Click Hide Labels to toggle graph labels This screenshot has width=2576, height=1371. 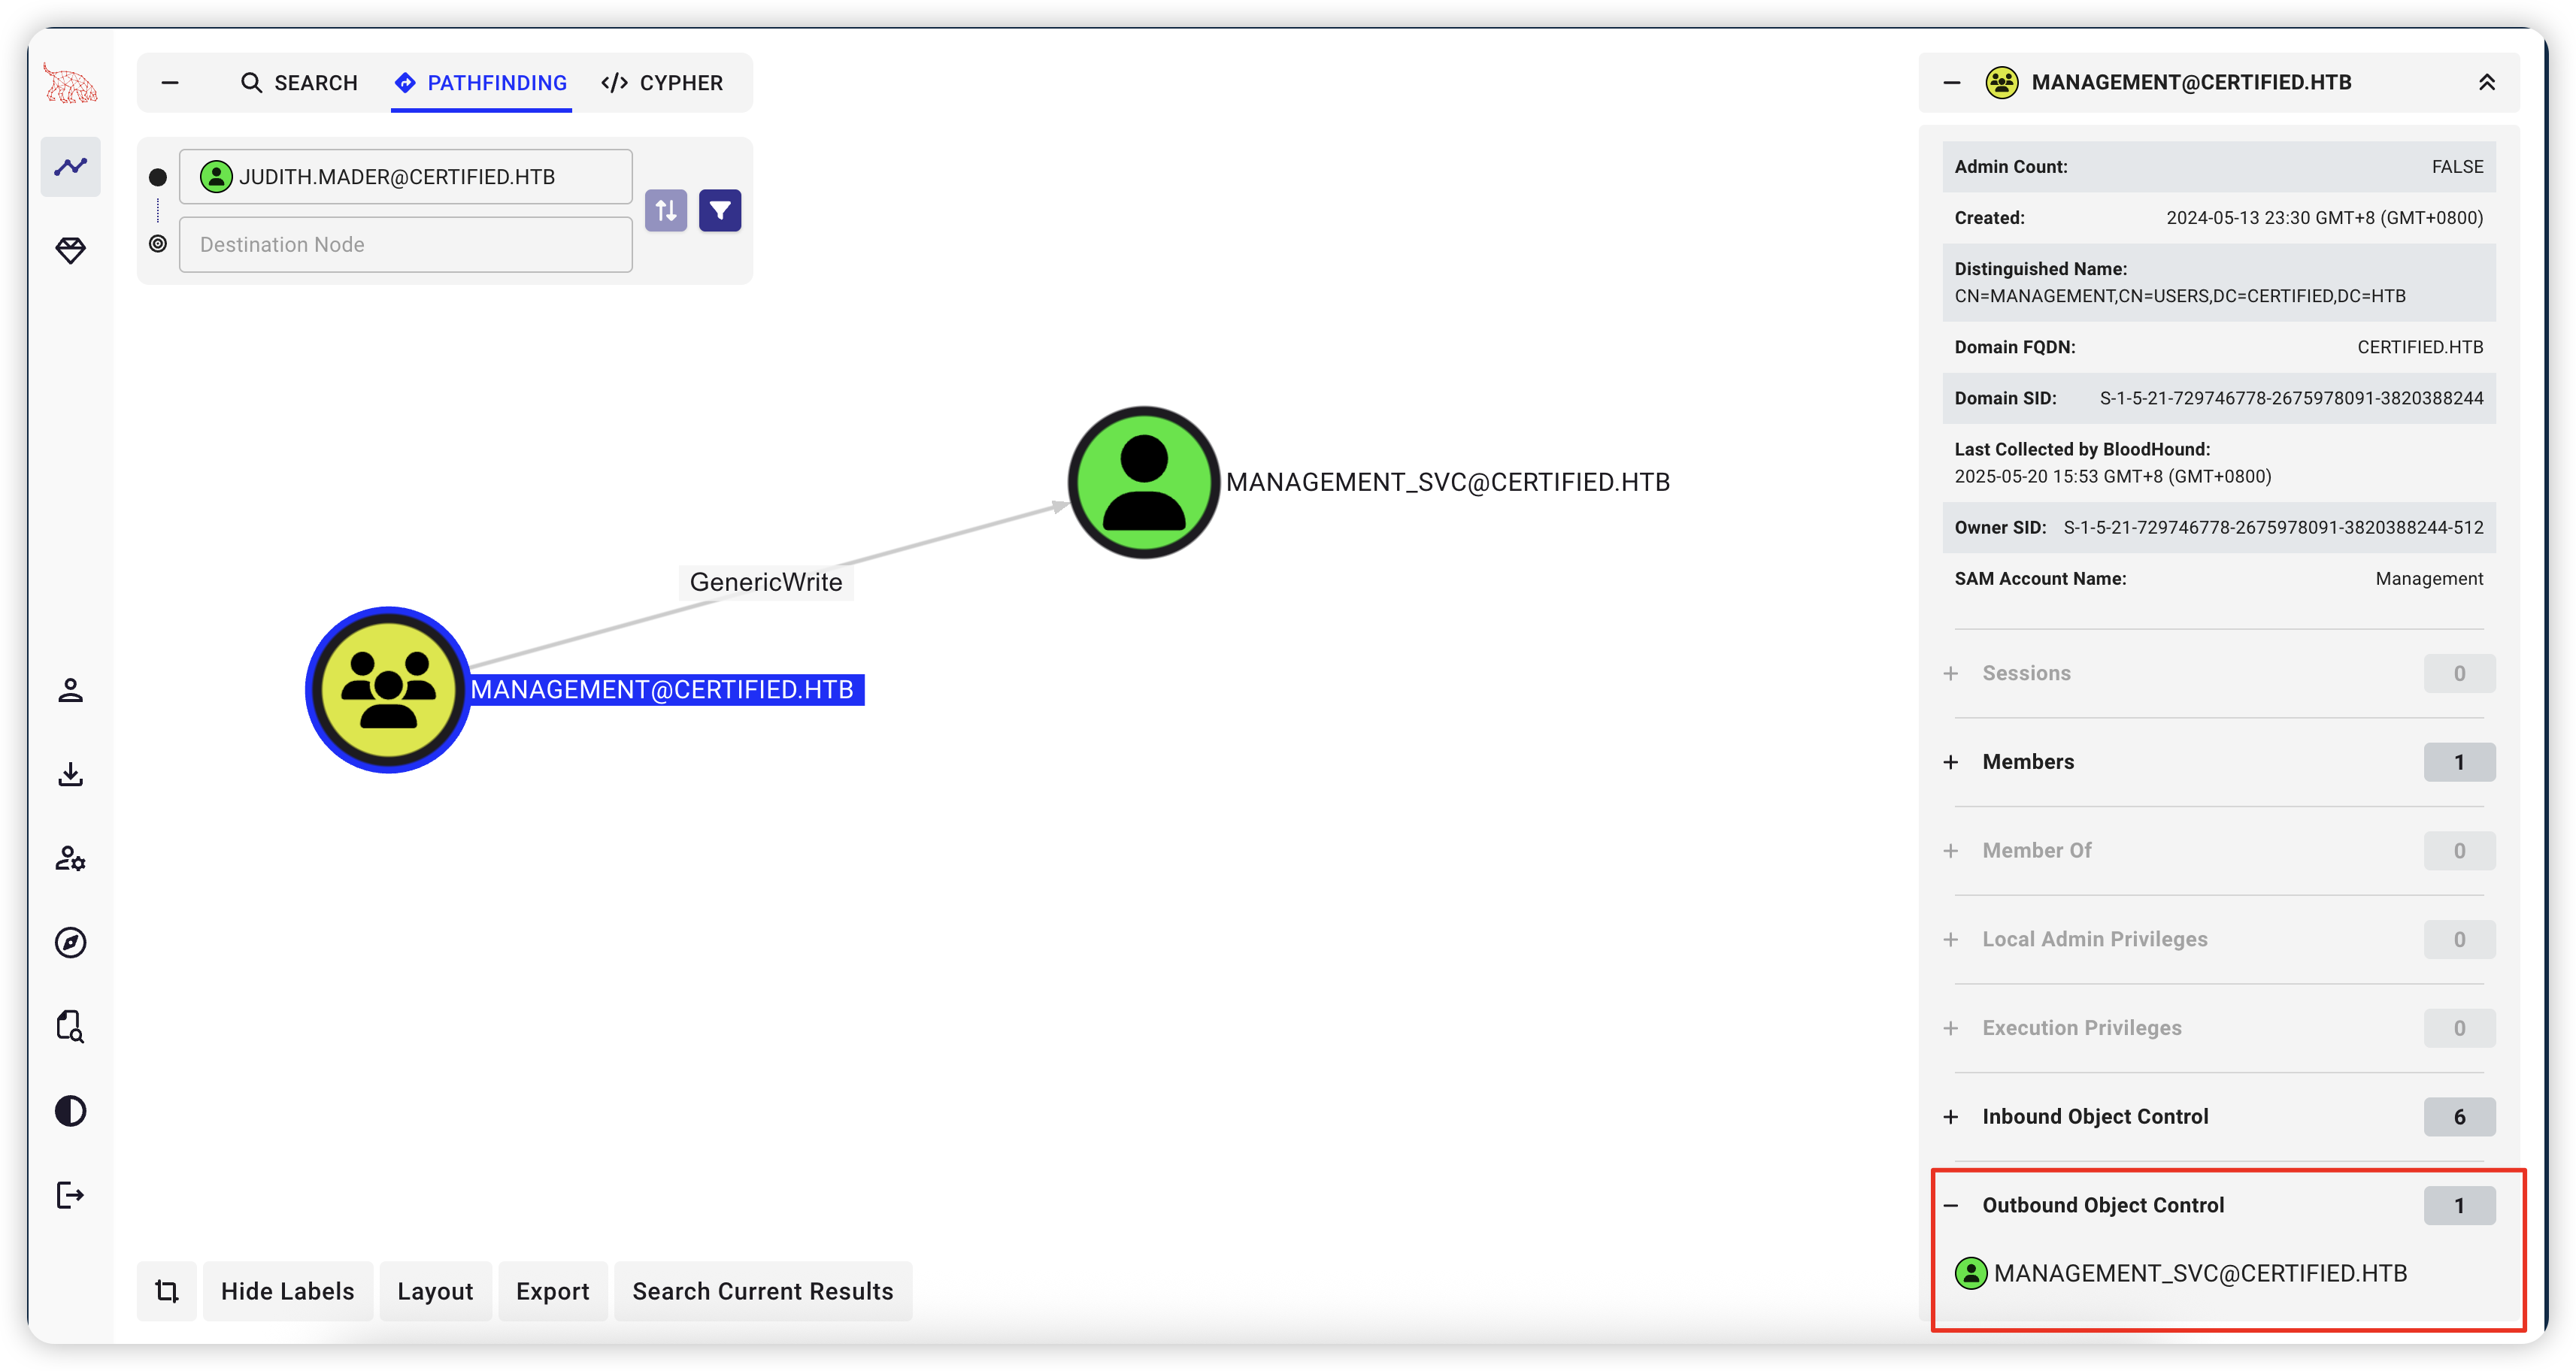click(287, 1291)
